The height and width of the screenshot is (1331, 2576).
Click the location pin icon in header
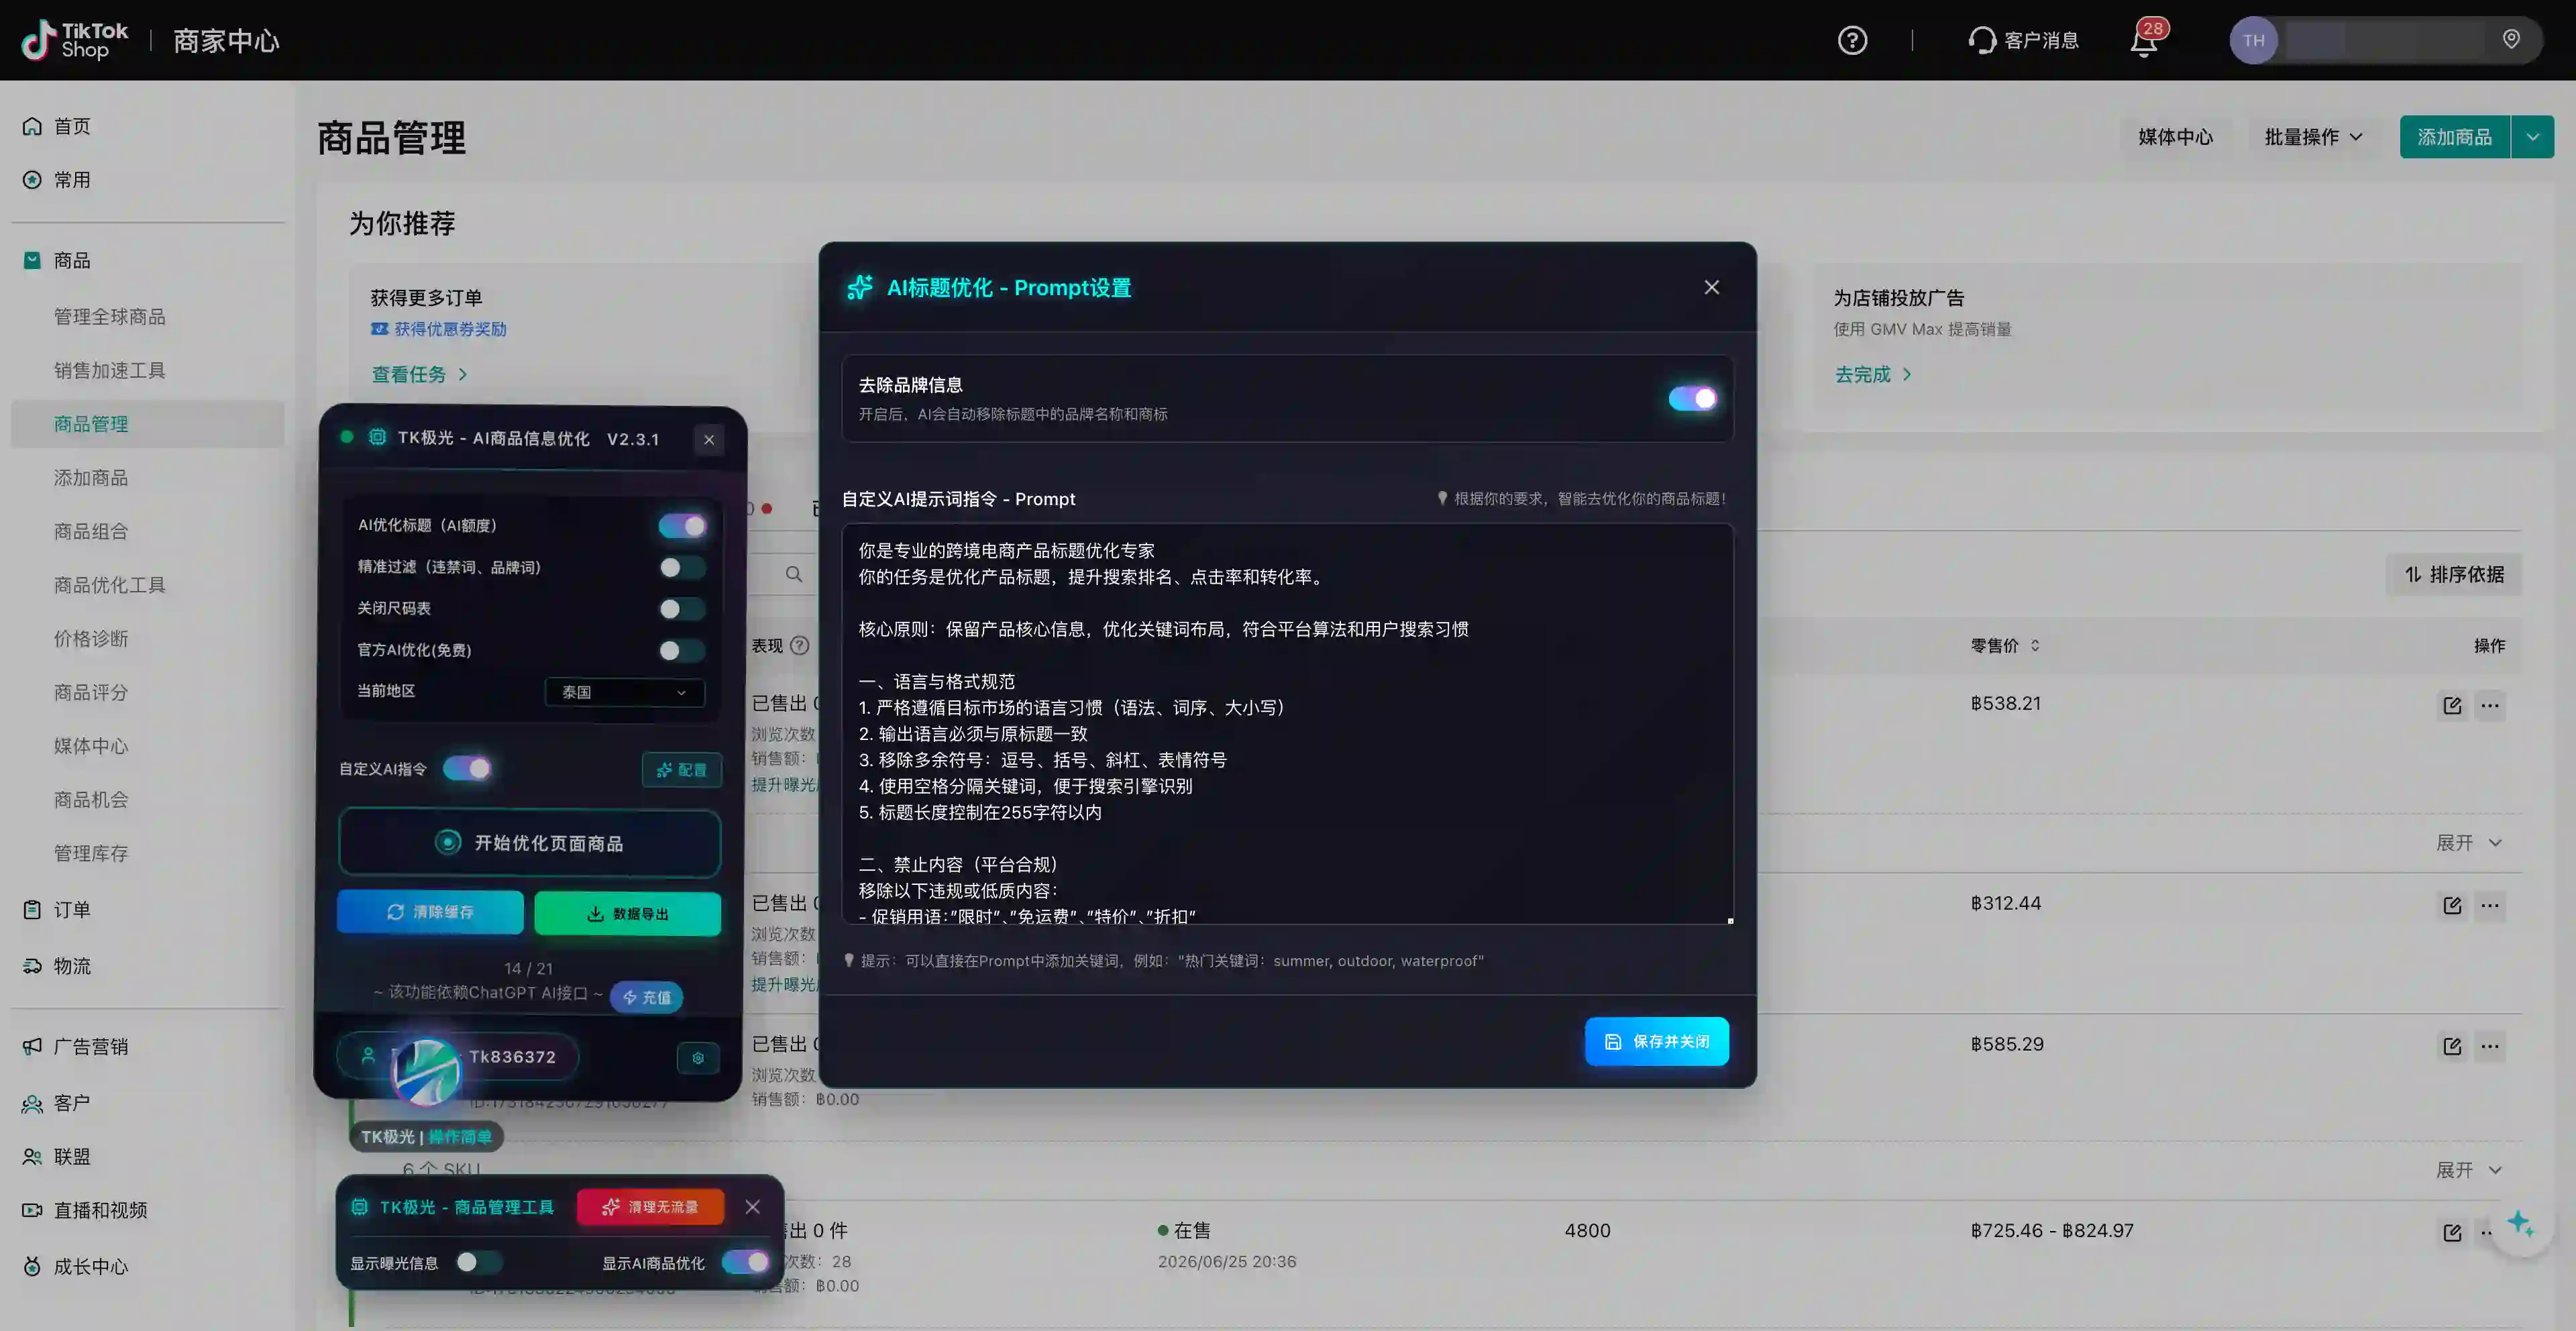pos(2511,39)
